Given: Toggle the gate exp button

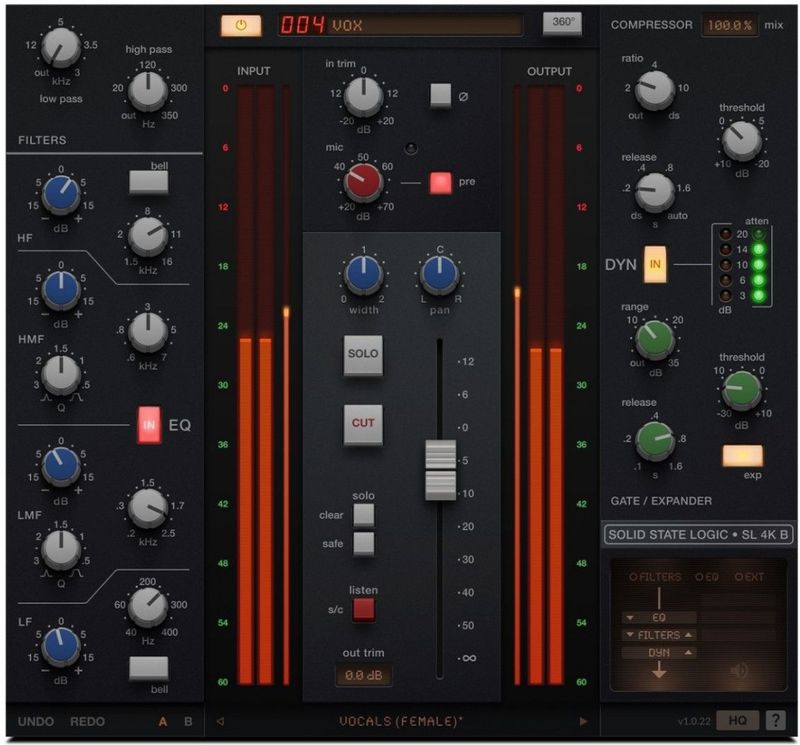Looking at the screenshot, I should point(742,456).
